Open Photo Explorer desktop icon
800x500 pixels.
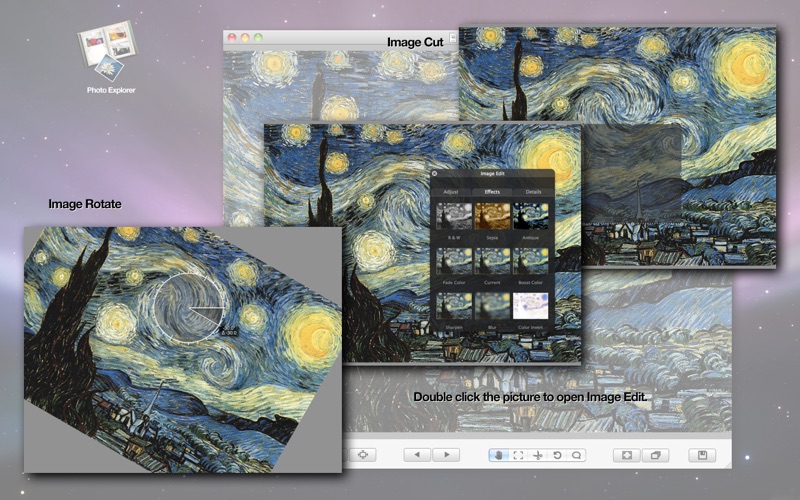[109, 57]
